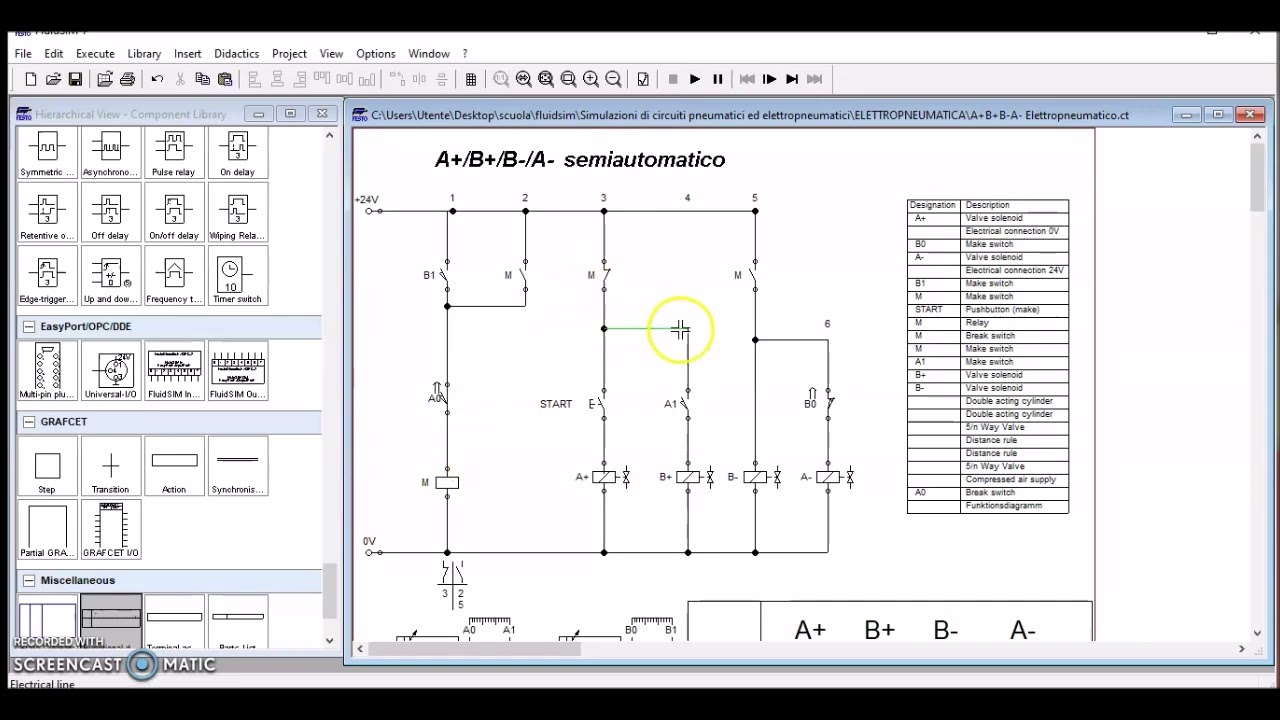
Task: Copy the selected component
Action: [x=202, y=79]
